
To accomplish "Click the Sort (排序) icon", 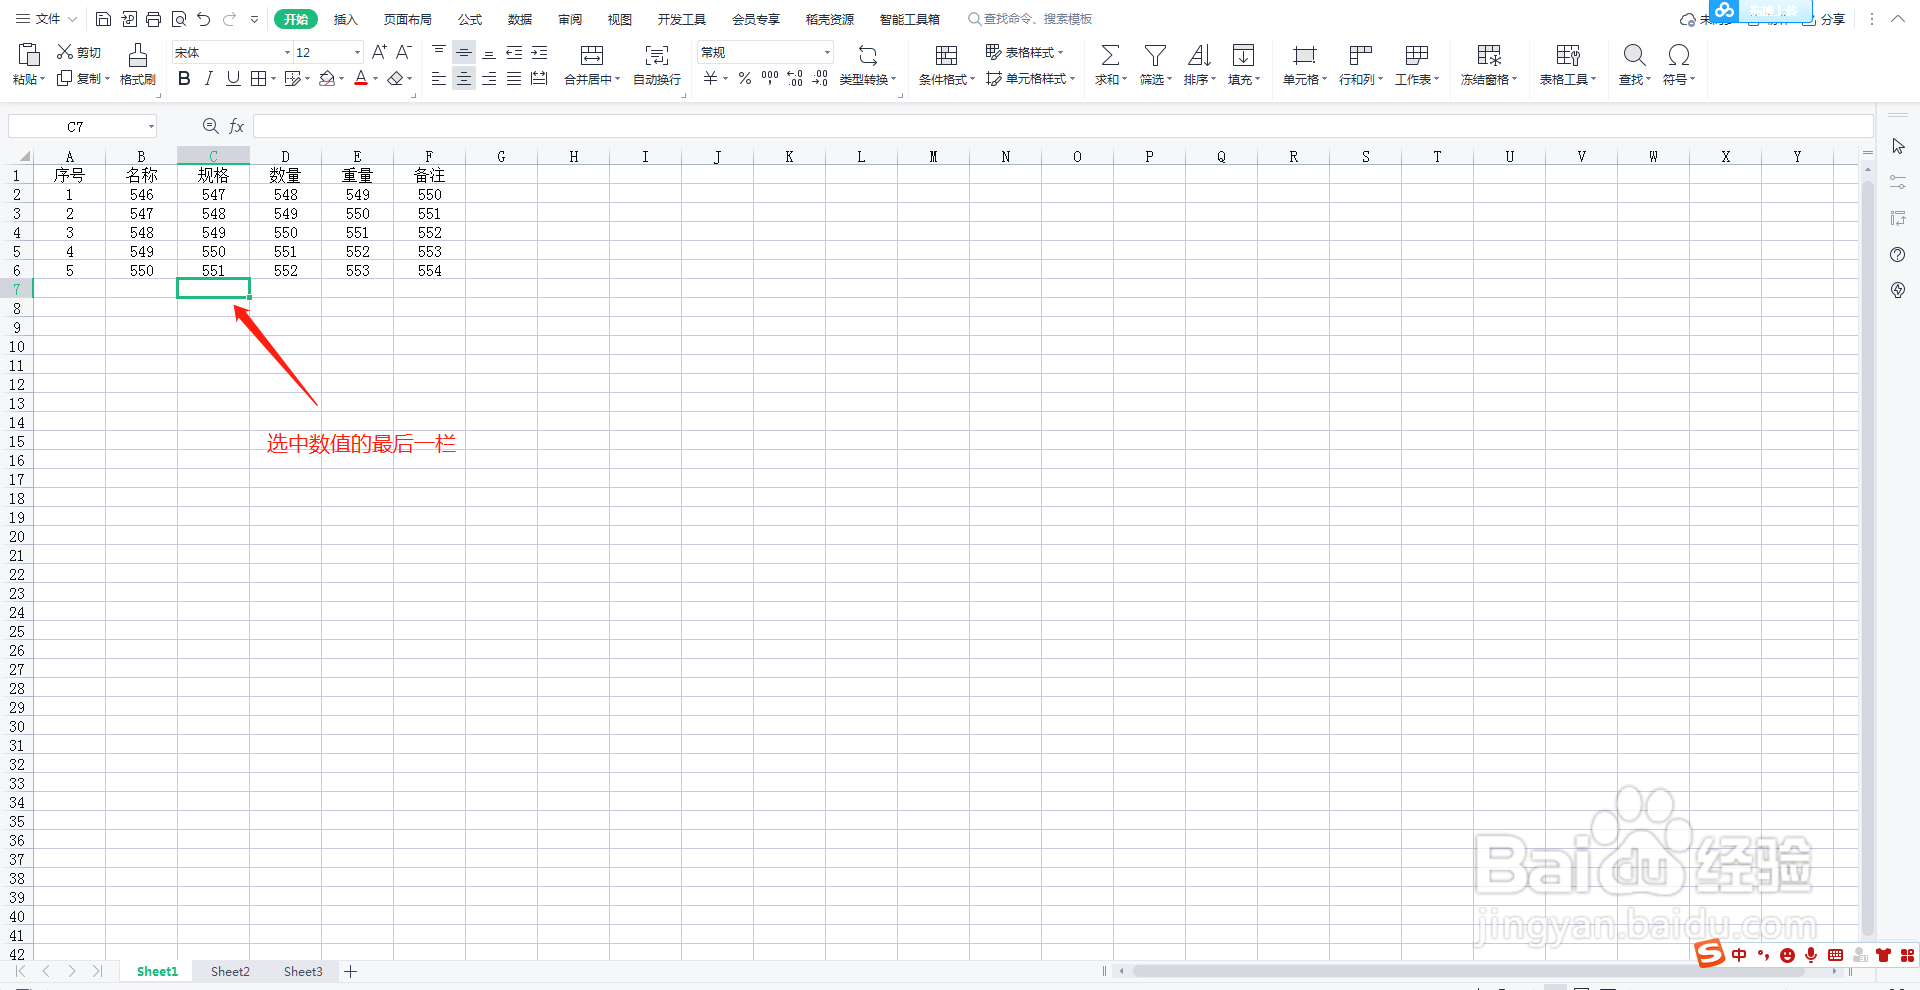I will (1199, 55).
